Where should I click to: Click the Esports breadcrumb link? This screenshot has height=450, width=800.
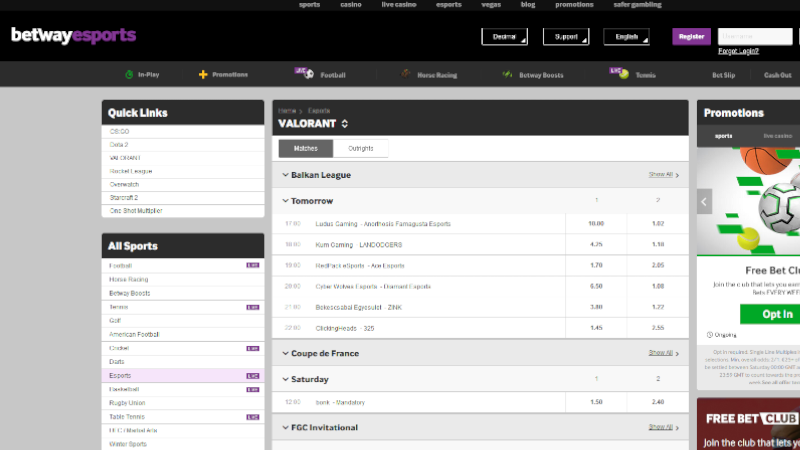pyautogui.click(x=319, y=111)
